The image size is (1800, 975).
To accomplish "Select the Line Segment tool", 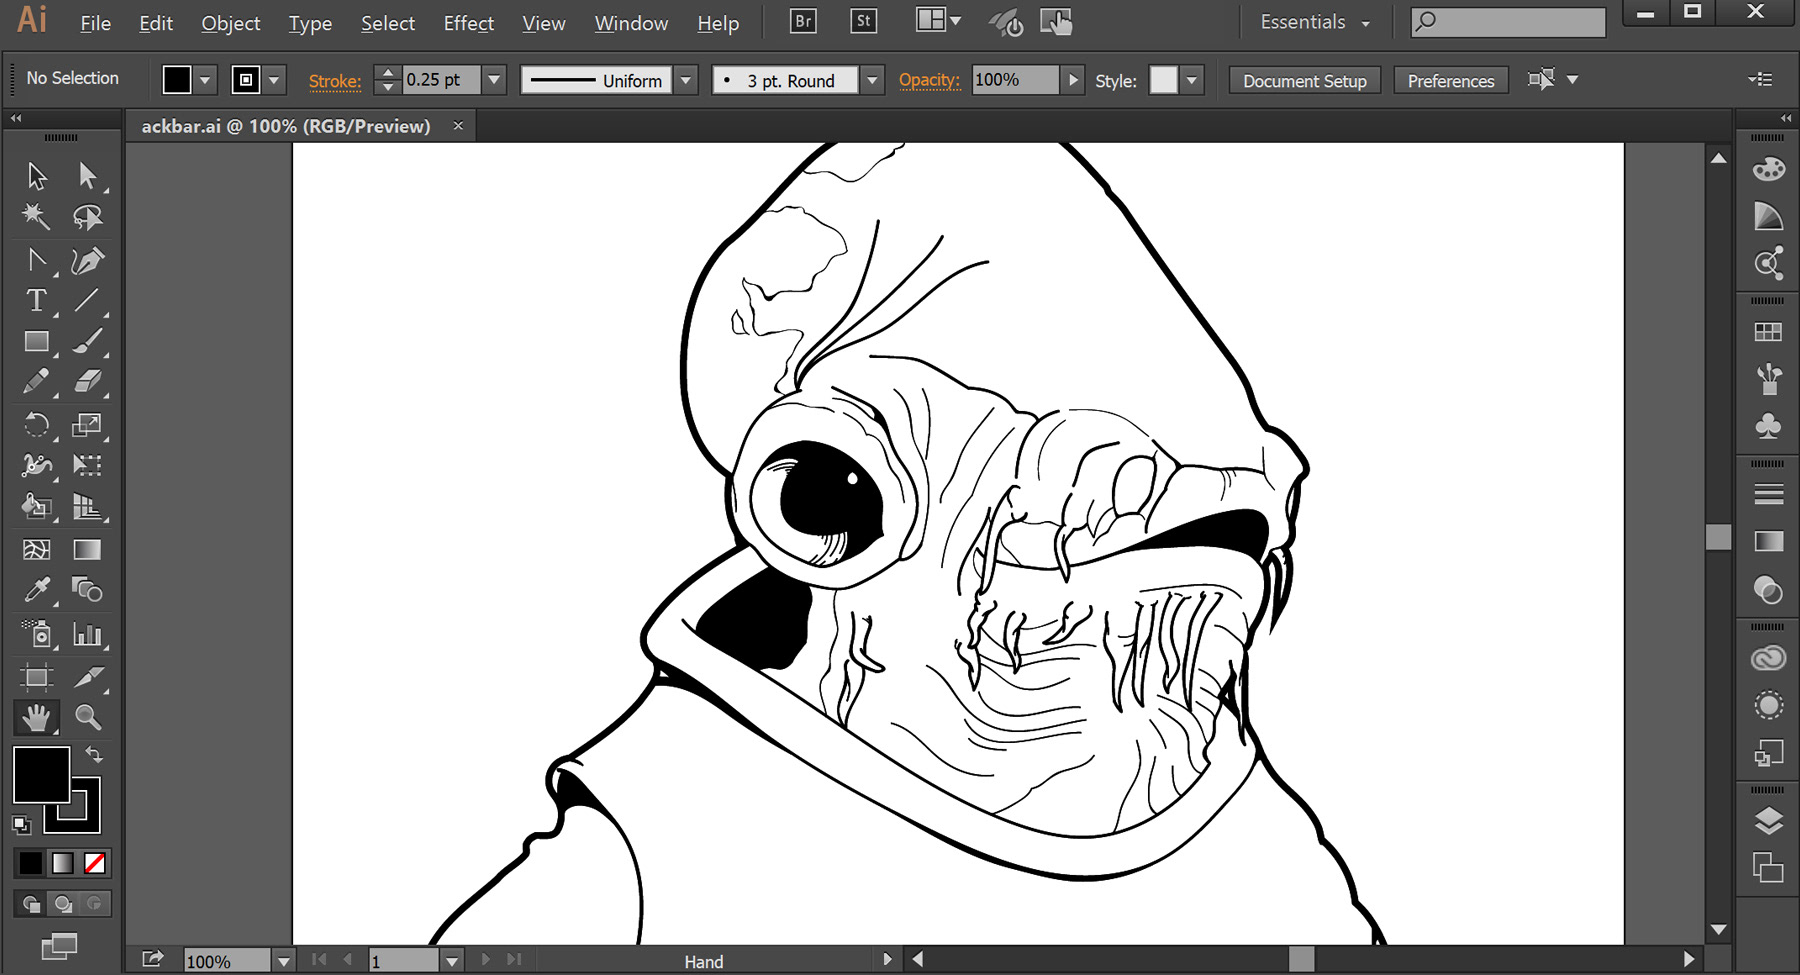I will [x=87, y=300].
